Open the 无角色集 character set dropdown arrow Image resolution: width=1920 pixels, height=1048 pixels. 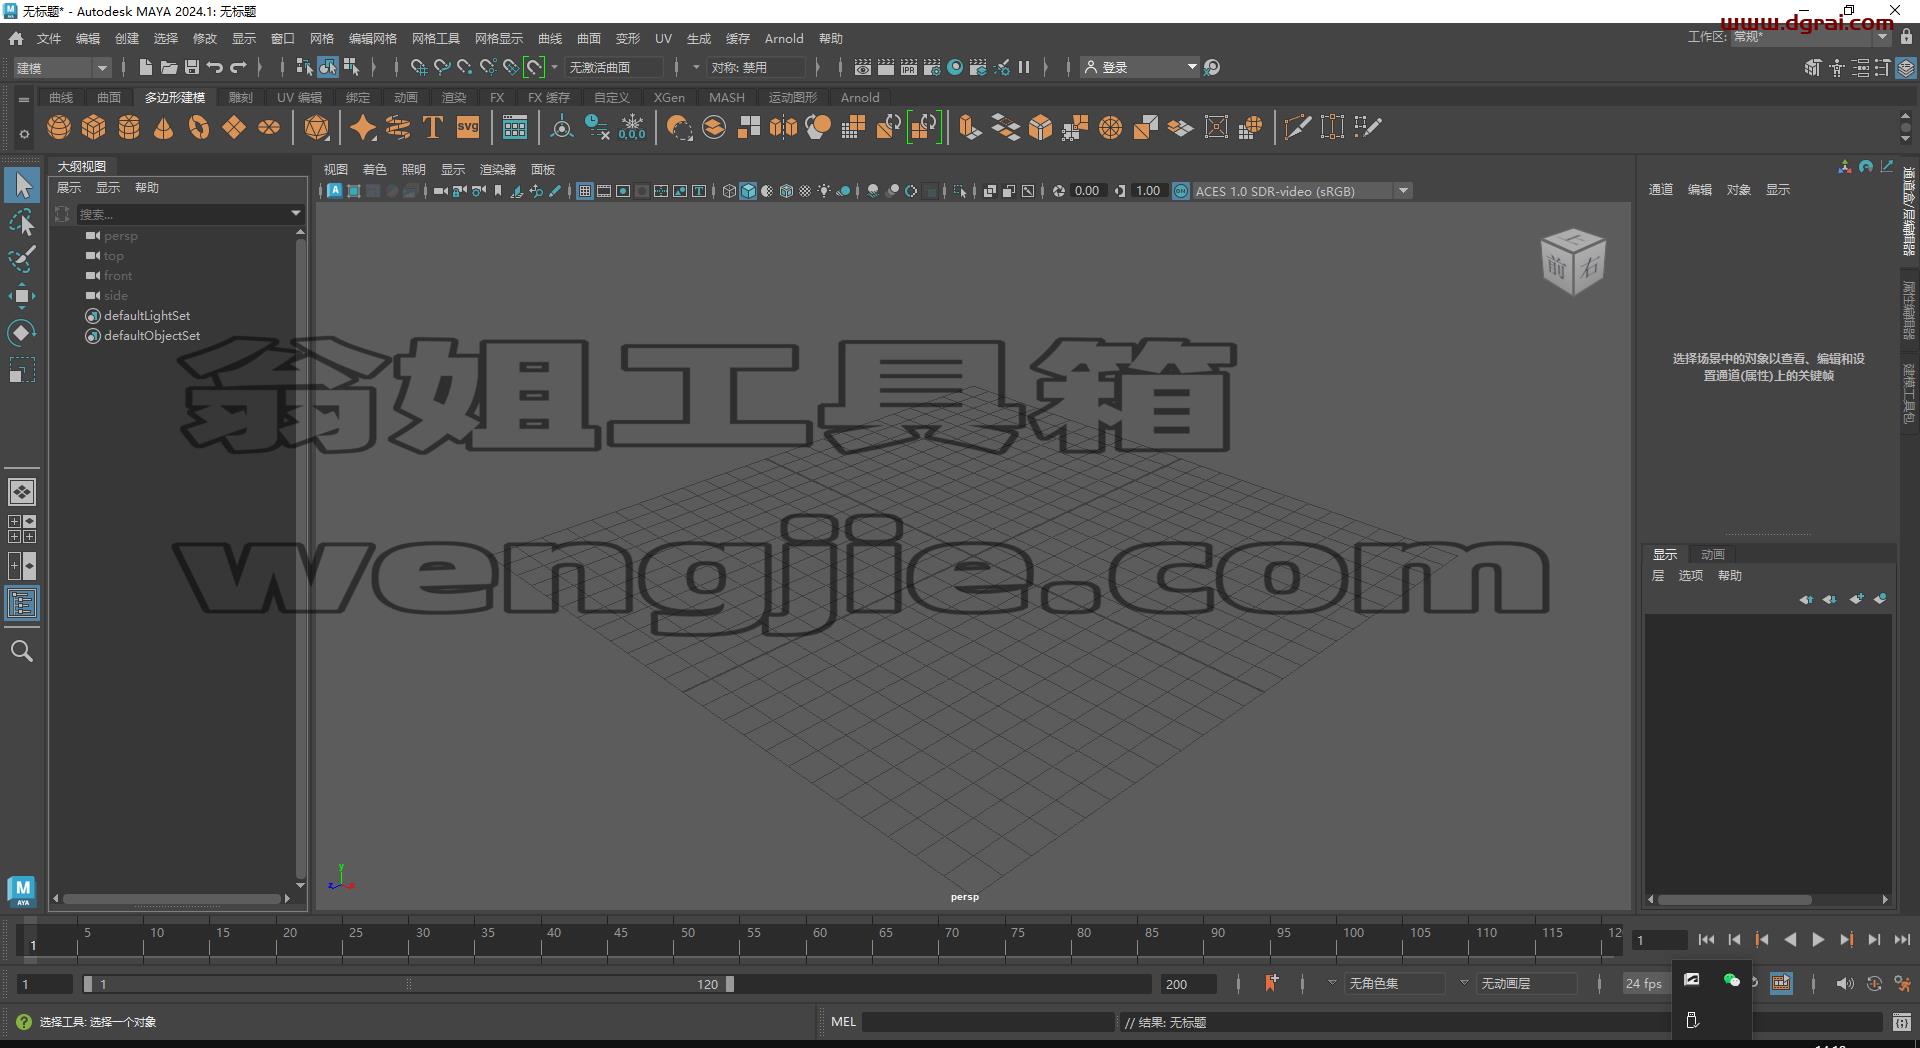[x=1332, y=983]
